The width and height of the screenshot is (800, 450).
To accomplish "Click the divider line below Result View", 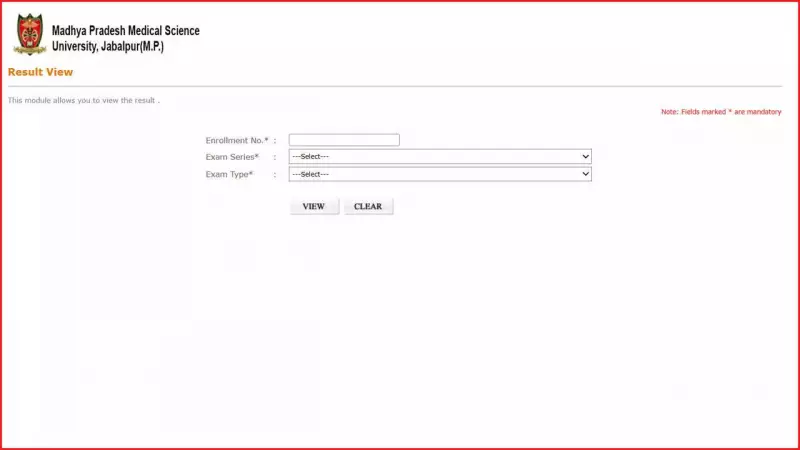I will click(400, 86).
